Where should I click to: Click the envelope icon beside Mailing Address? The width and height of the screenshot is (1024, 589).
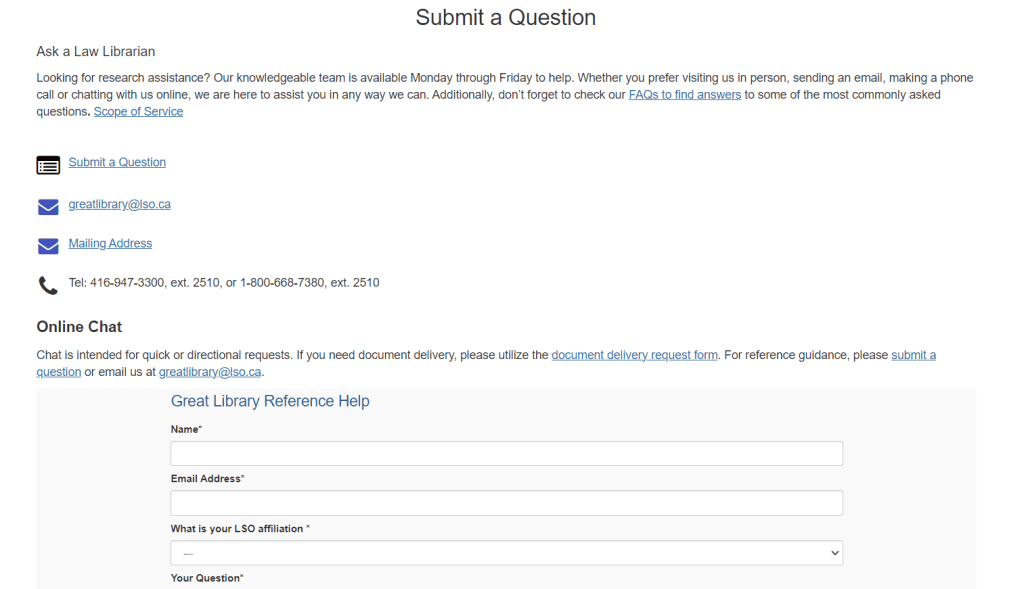click(x=48, y=246)
